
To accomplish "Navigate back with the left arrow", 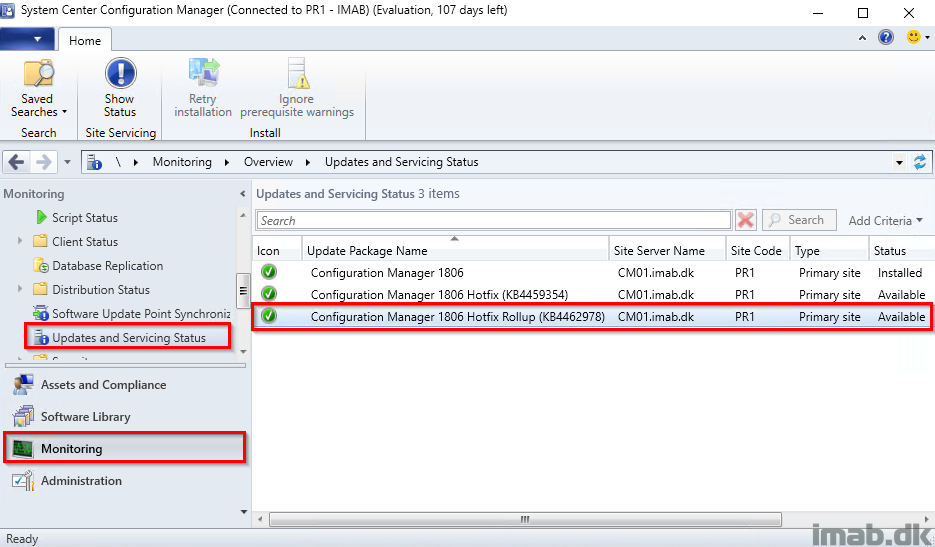I will pos(16,162).
